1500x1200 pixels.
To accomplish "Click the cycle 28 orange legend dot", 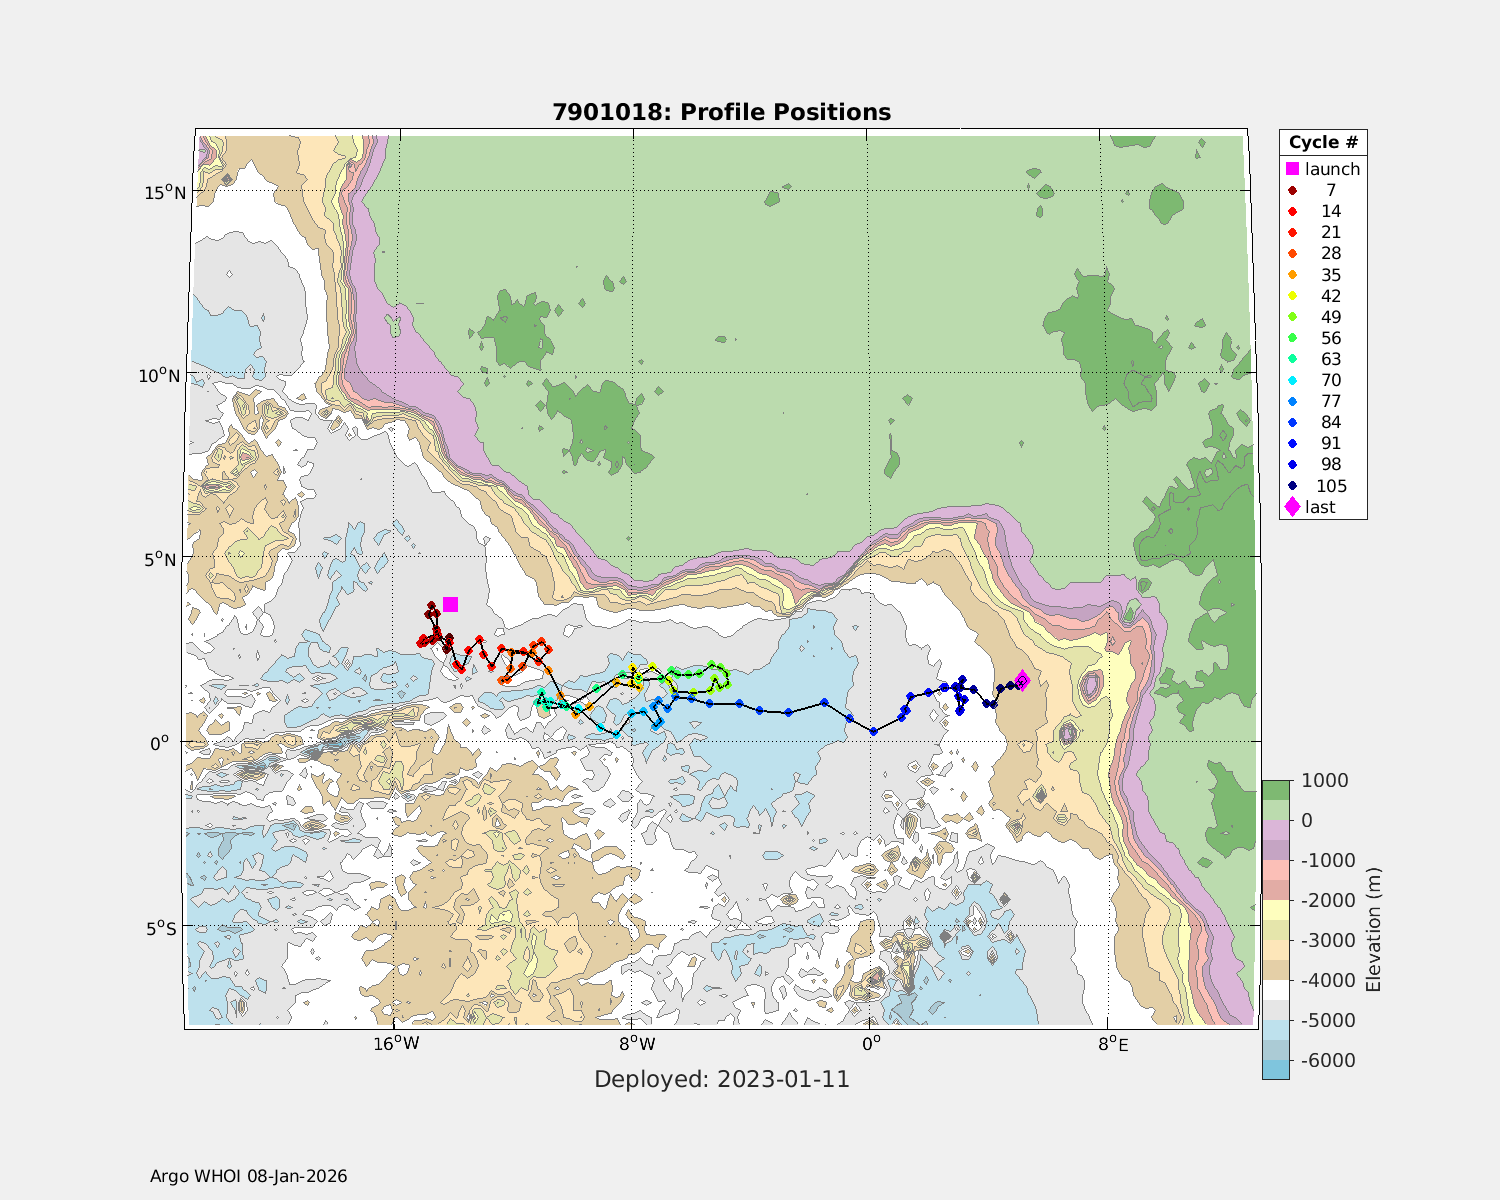I will pyautogui.click(x=1292, y=253).
